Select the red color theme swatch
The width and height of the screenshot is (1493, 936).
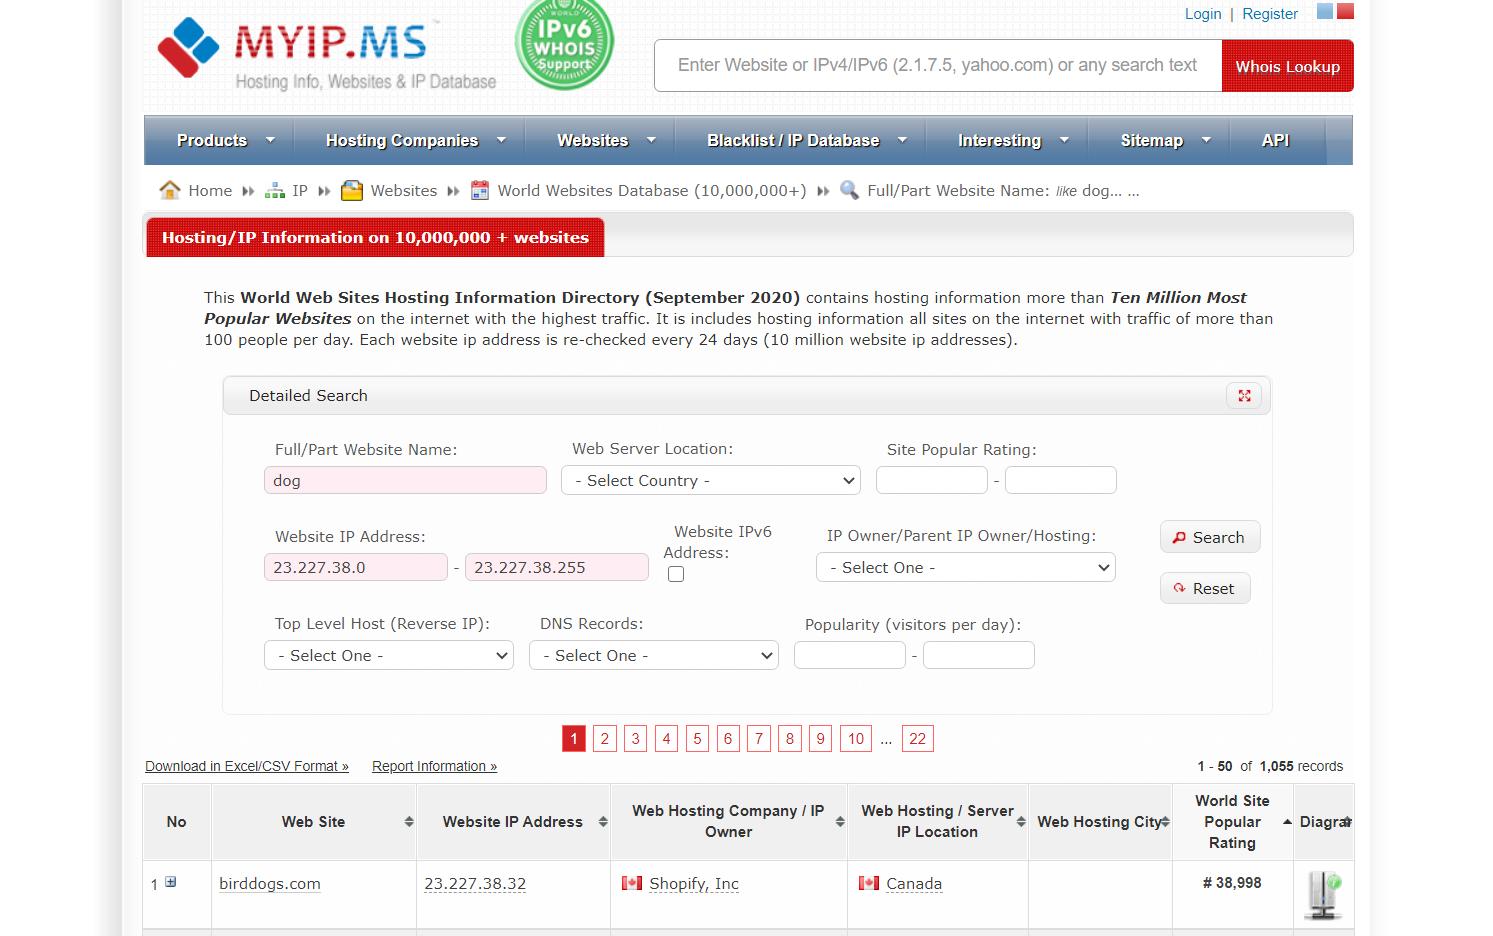point(1345,11)
